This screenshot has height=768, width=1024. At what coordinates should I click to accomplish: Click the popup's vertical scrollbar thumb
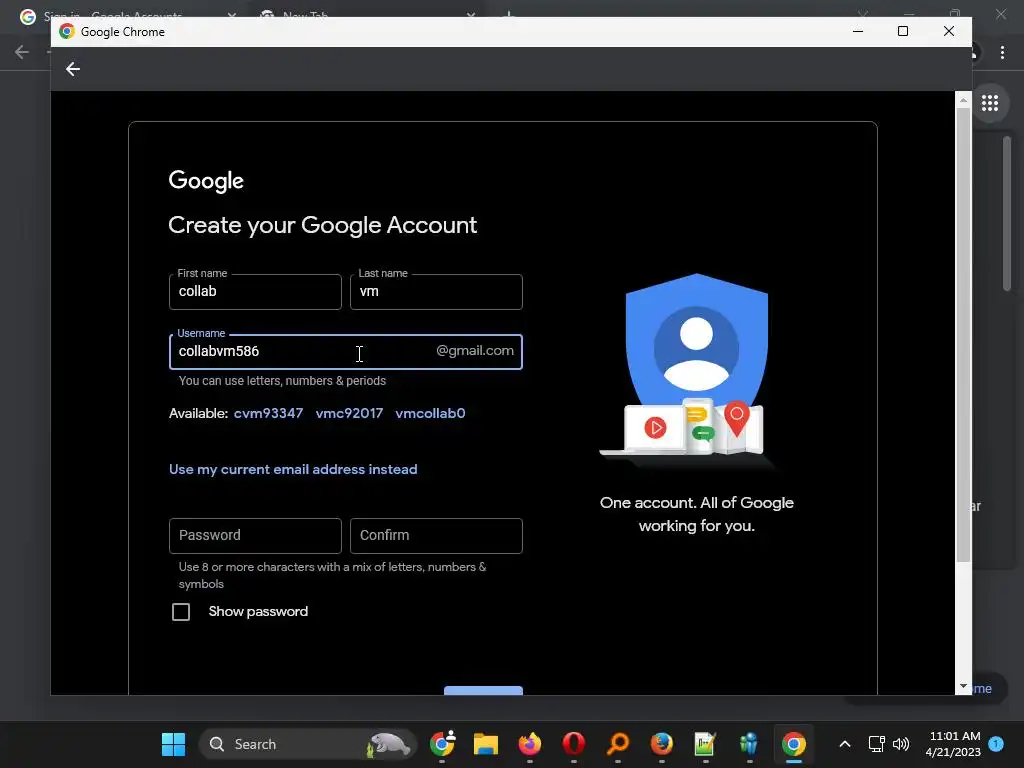coord(963,334)
